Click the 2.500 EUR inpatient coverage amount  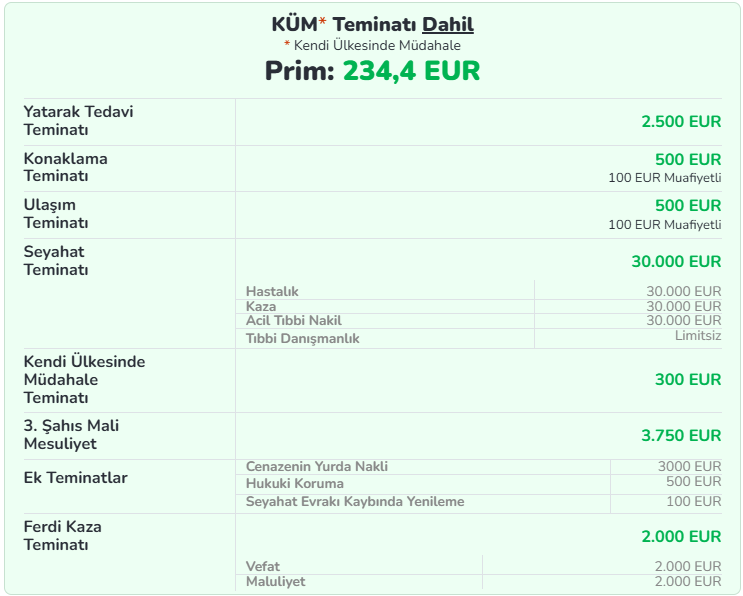(x=681, y=121)
